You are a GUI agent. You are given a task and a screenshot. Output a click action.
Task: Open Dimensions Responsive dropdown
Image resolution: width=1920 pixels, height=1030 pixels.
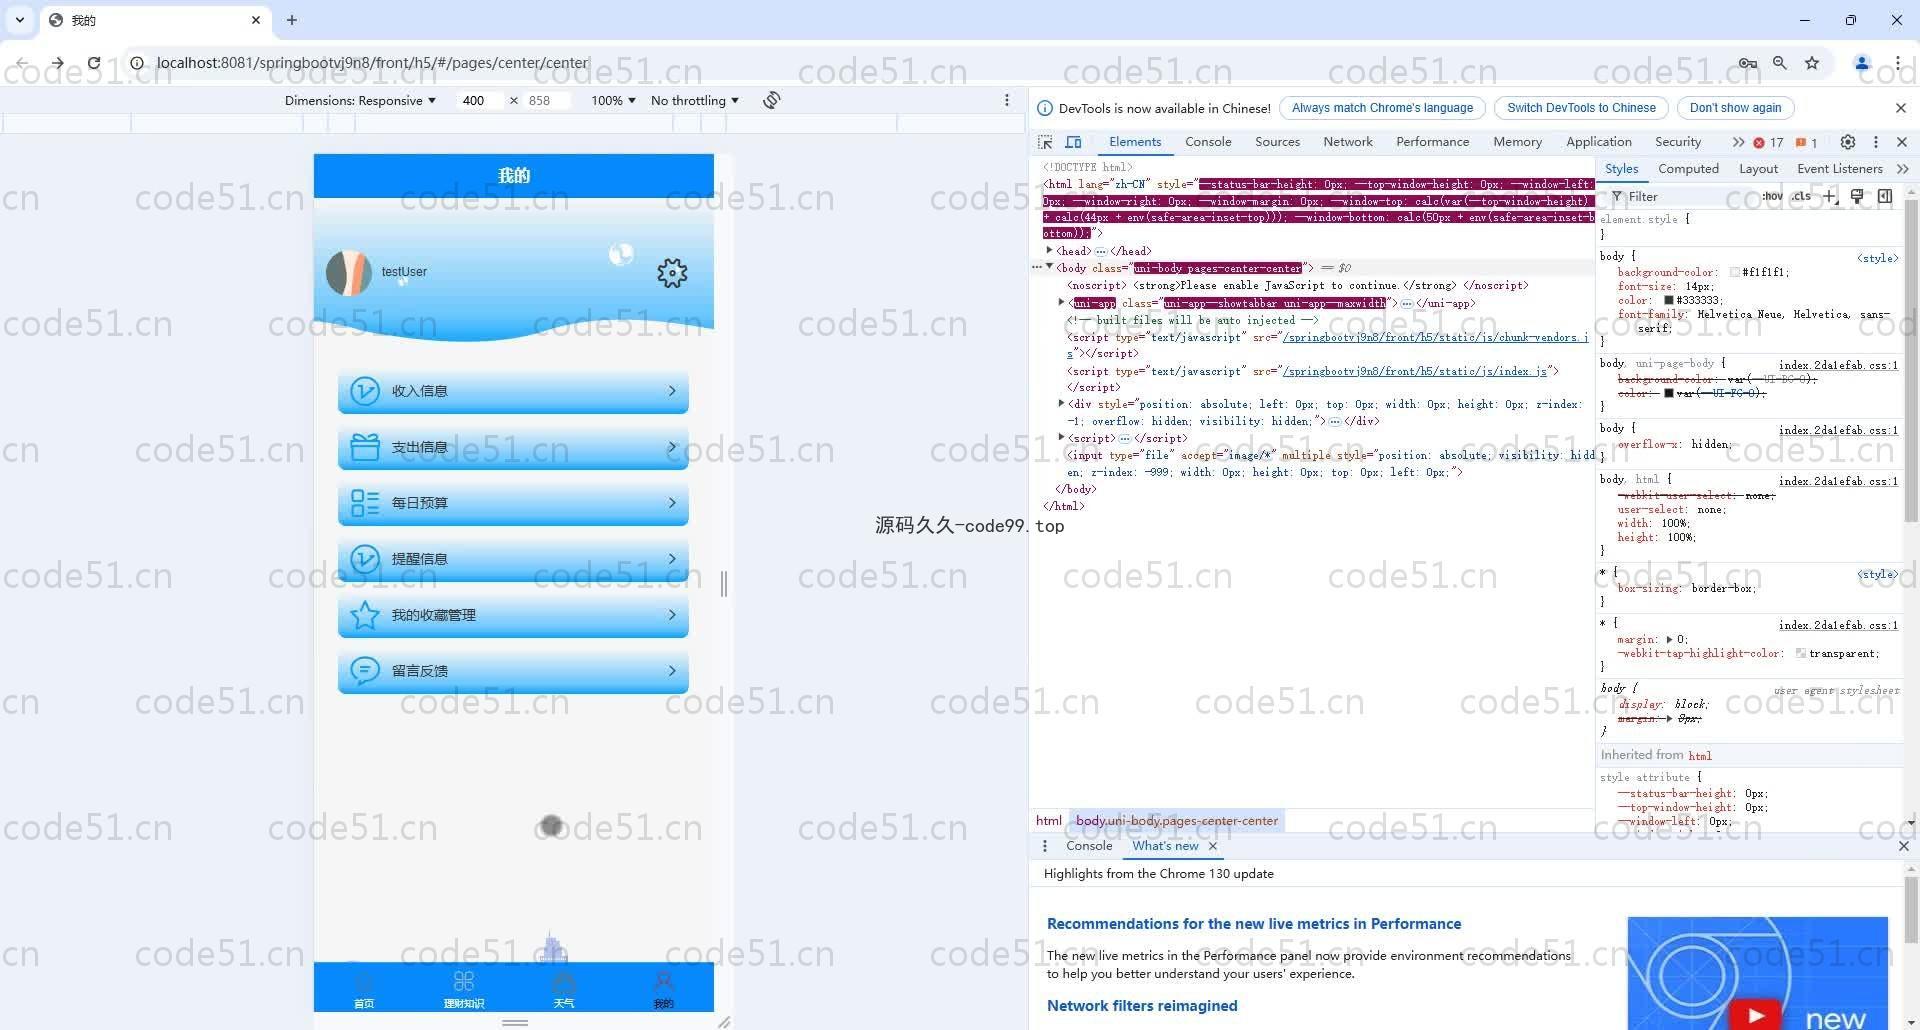pyautogui.click(x=360, y=100)
